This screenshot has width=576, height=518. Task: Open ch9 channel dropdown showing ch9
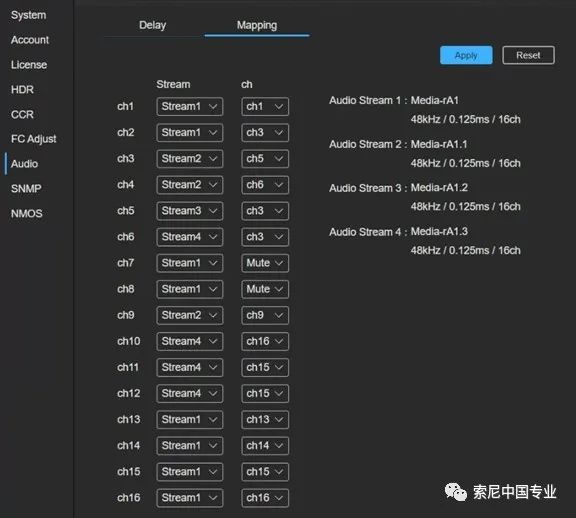click(x=265, y=315)
